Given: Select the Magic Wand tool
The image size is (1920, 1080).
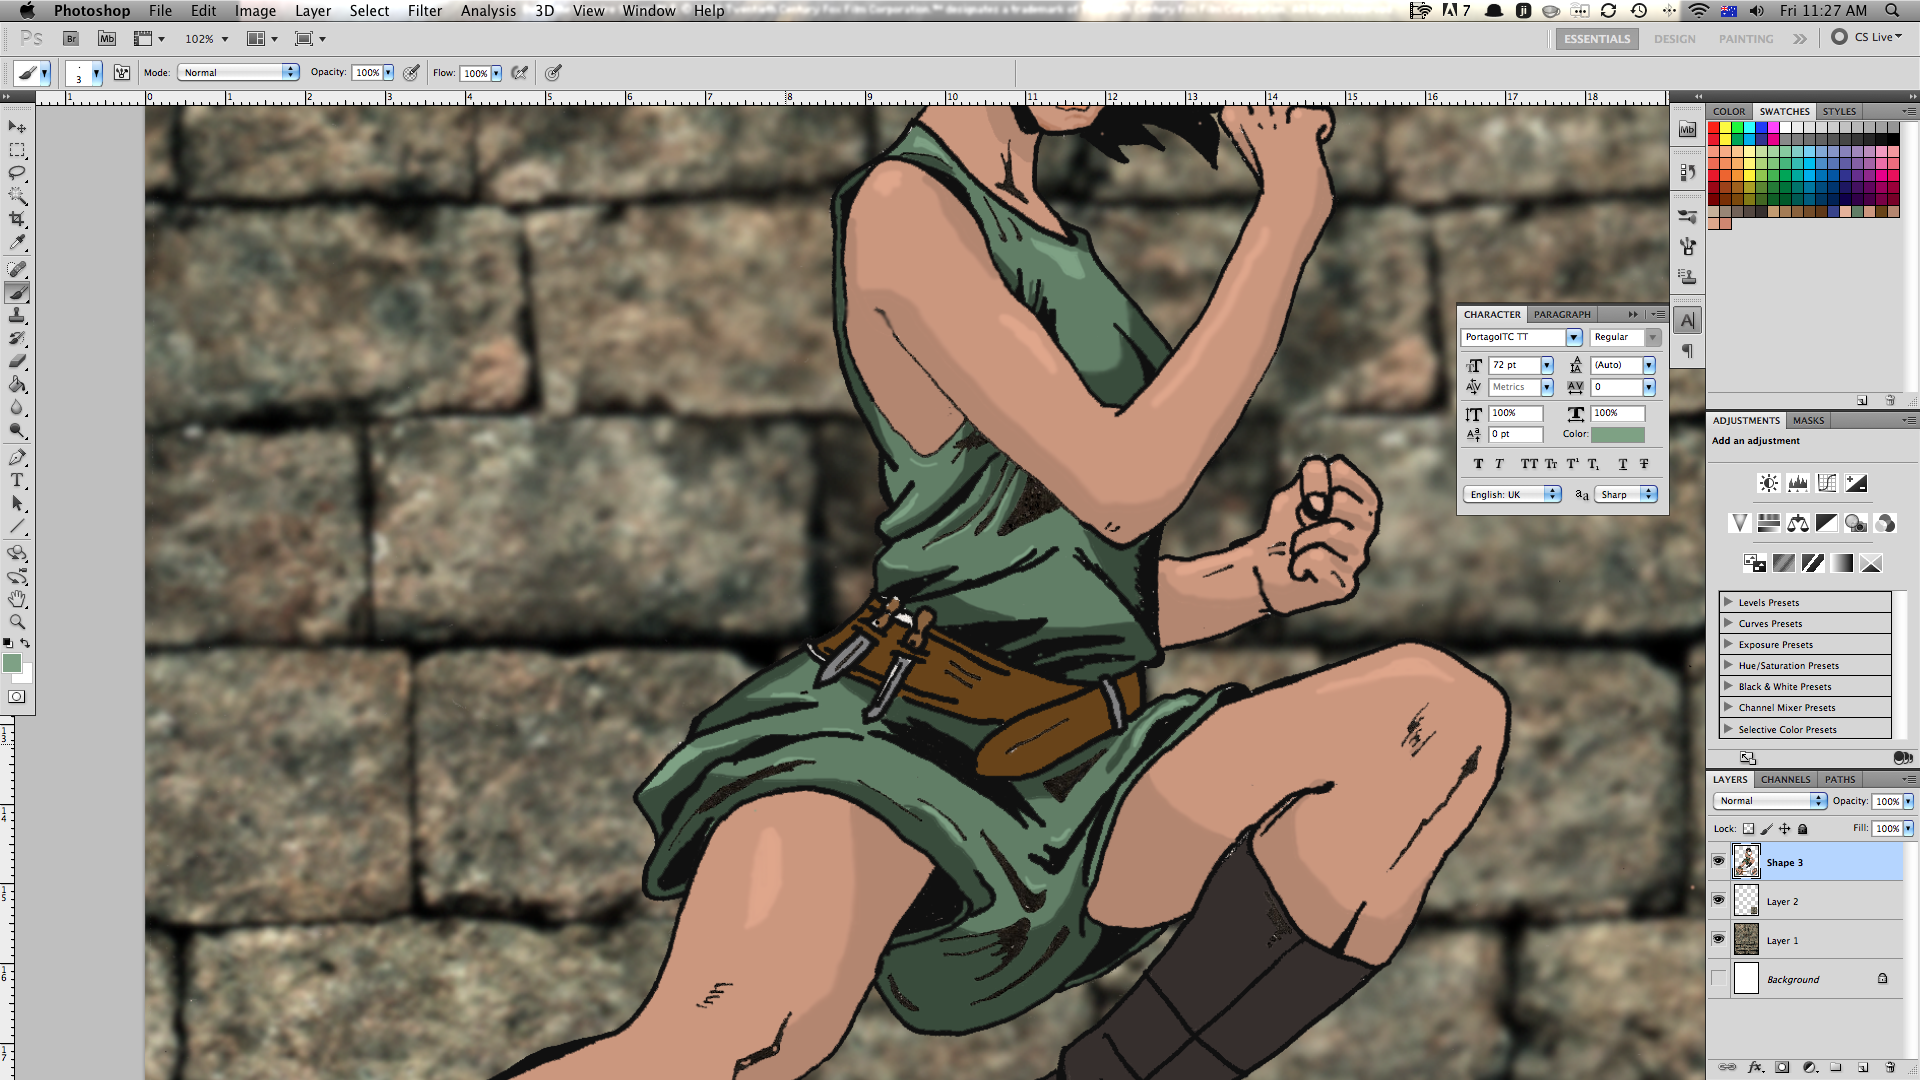Looking at the screenshot, I should coord(17,196).
